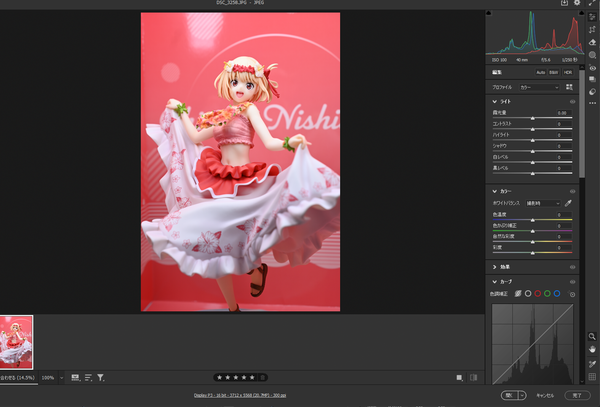The image size is (600, 407).
Task: Collapse the ライト (Light) section
Action: [494, 102]
